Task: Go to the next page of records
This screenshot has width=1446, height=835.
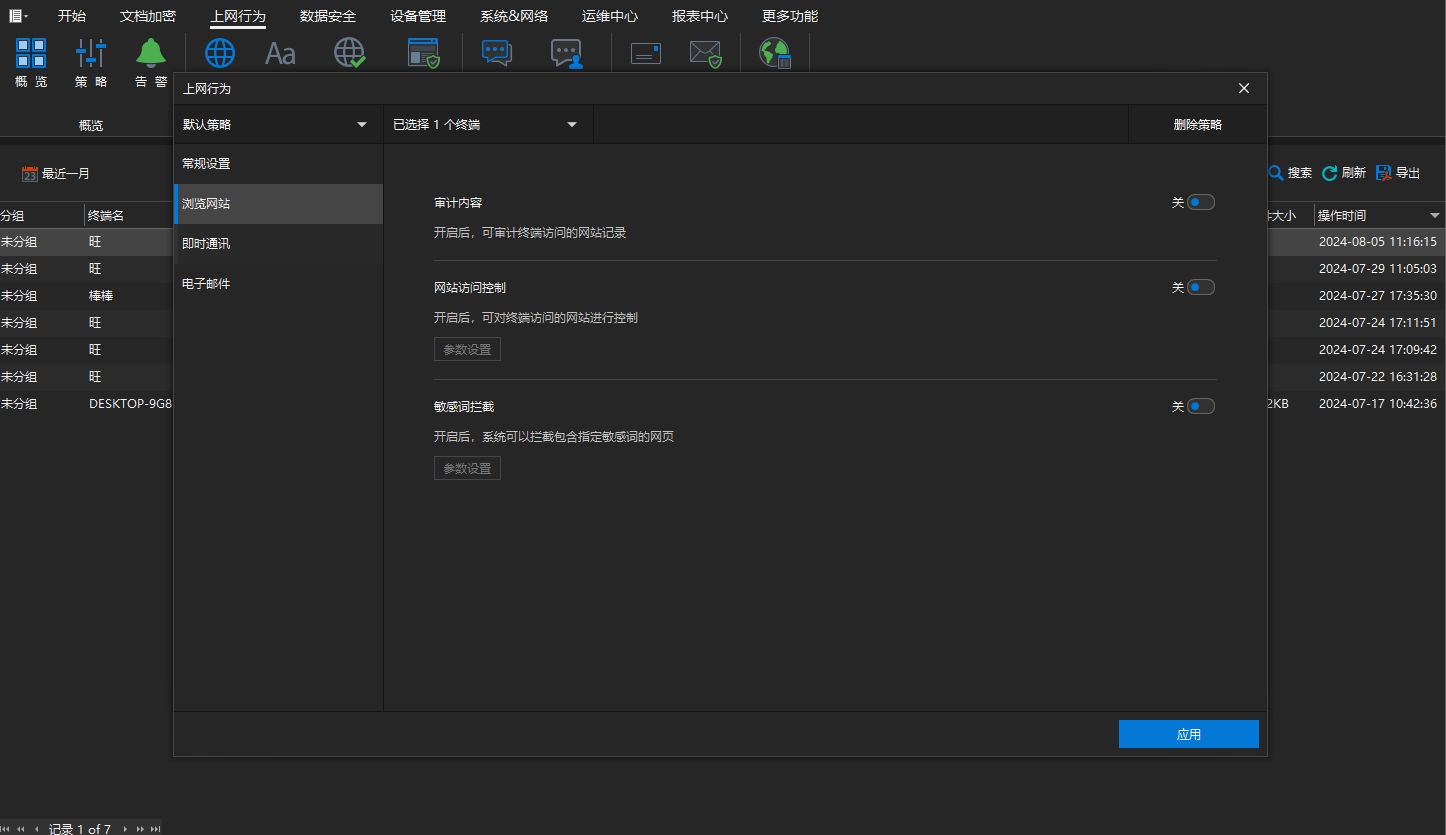Action: click(x=141, y=829)
